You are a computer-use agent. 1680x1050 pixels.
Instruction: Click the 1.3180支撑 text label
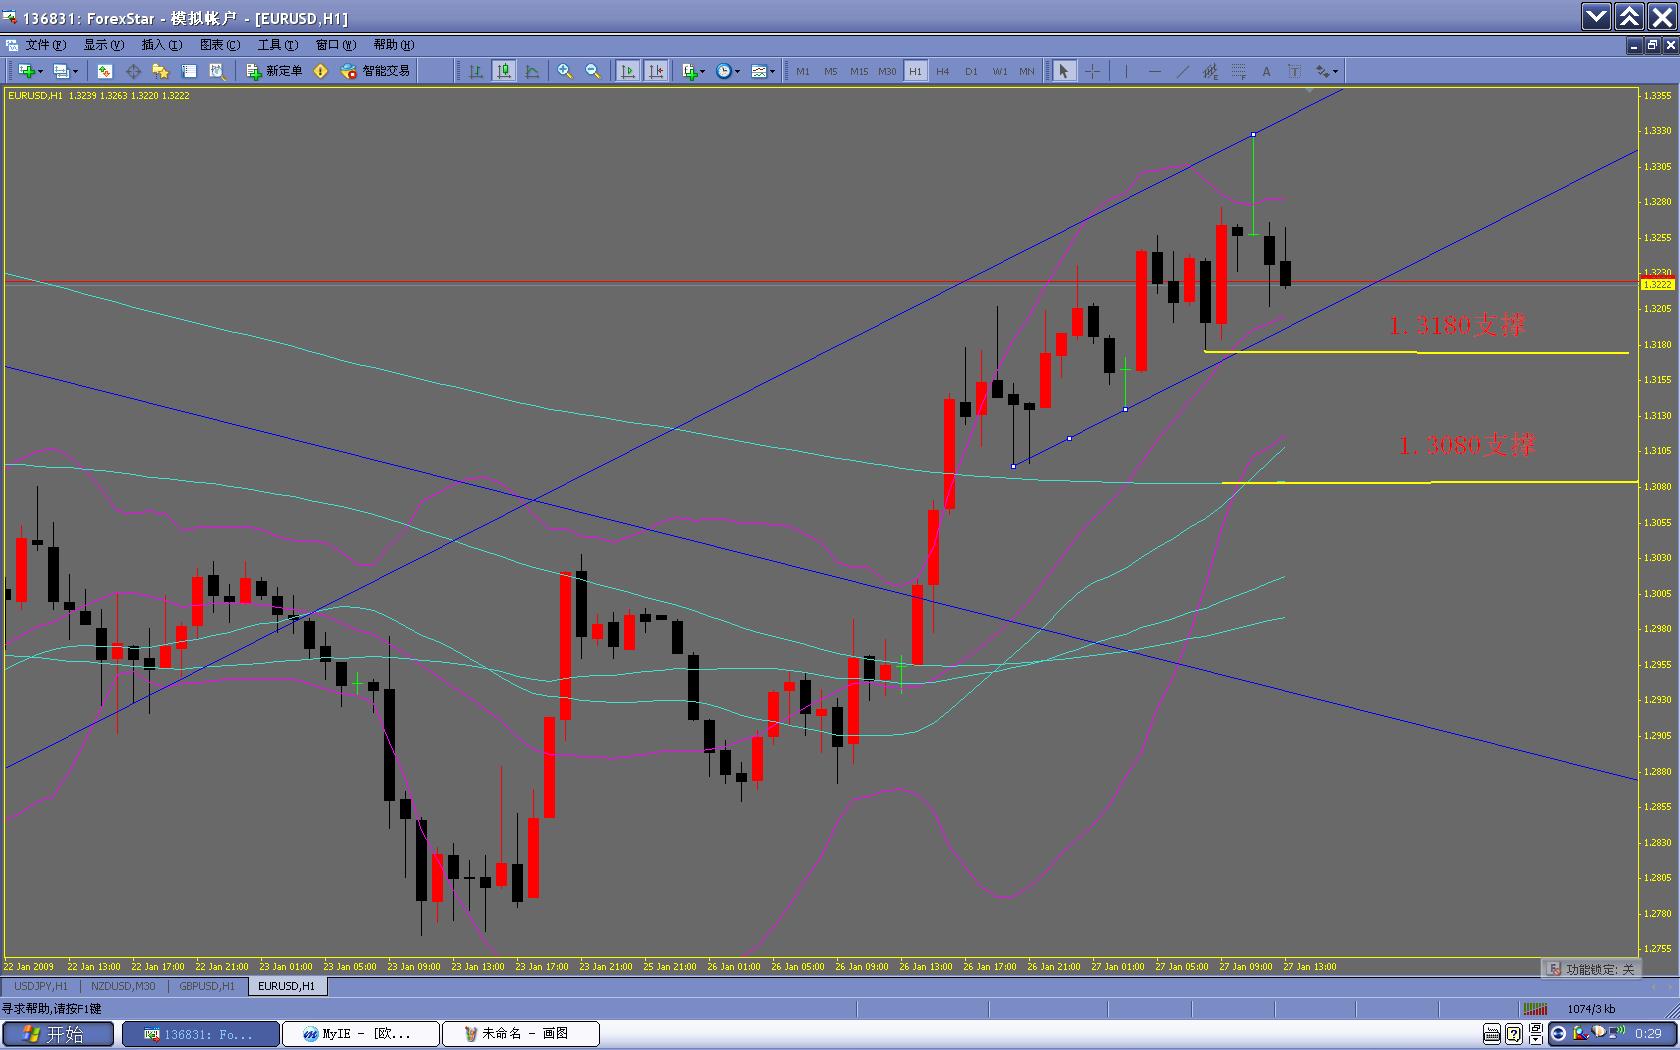1457,325
